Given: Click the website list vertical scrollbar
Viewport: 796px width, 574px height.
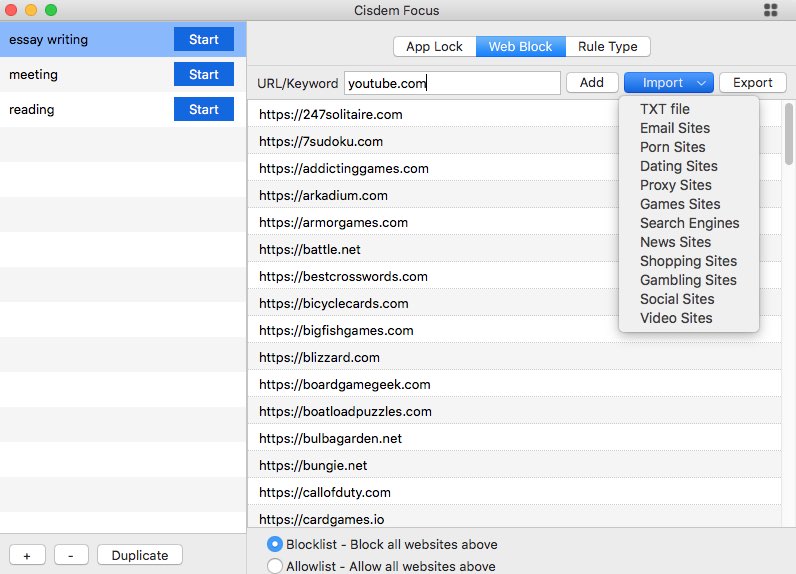Looking at the screenshot, I should [788, 134].
